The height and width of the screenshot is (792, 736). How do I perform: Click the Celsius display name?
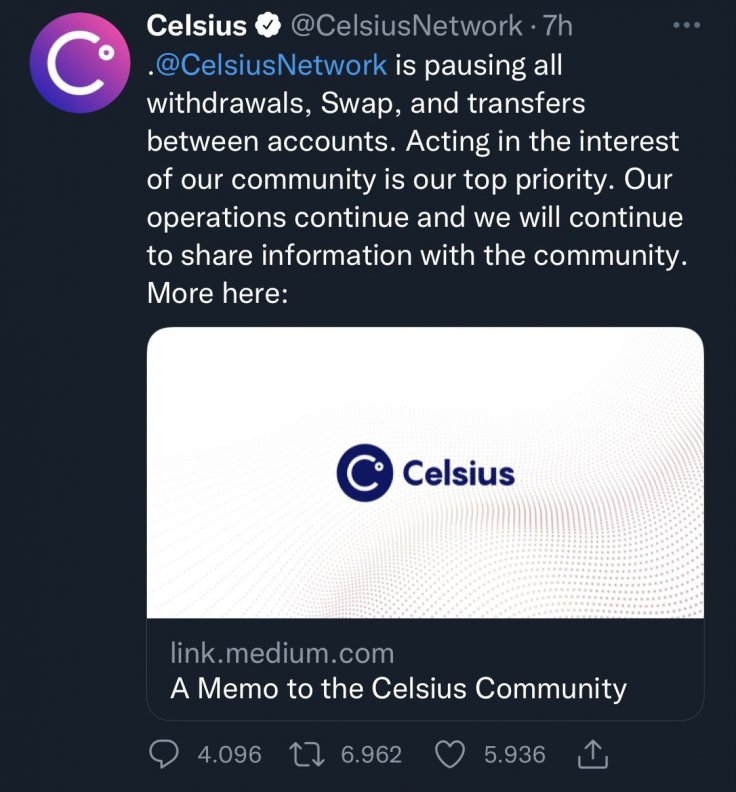pyautogui.click(x=196, y=25)
